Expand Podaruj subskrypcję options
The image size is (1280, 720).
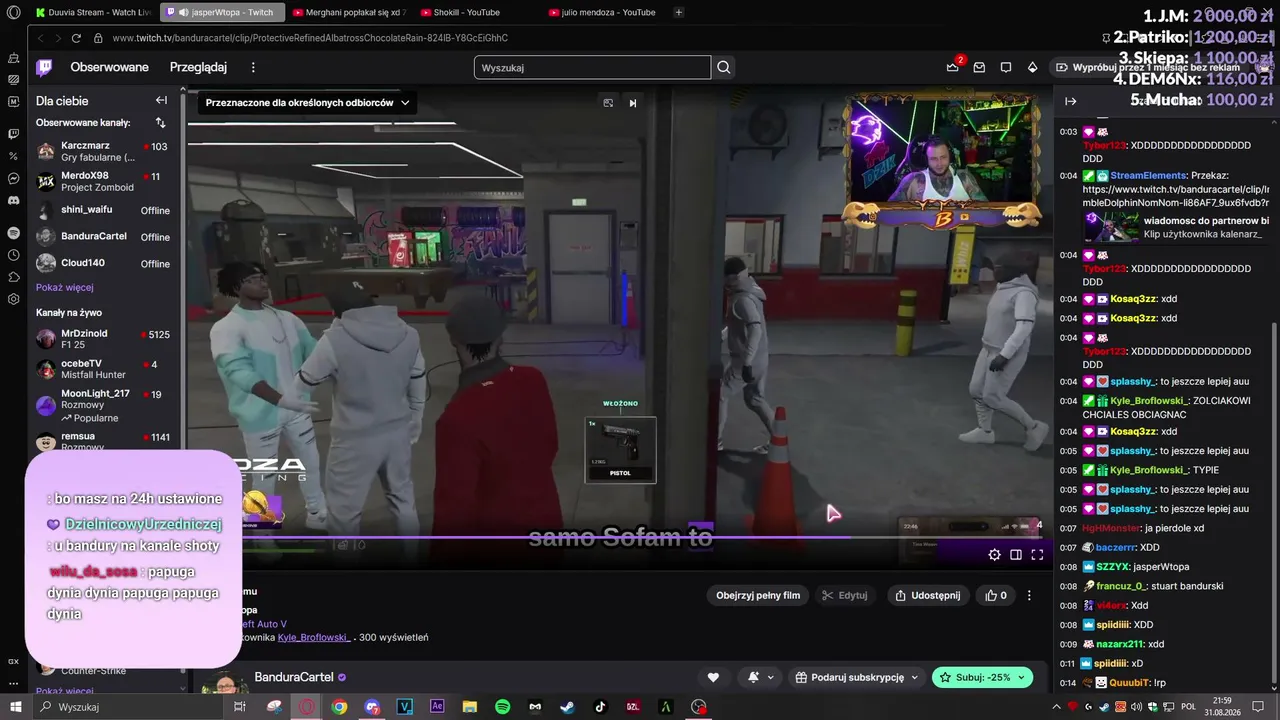tap(856, 677)
